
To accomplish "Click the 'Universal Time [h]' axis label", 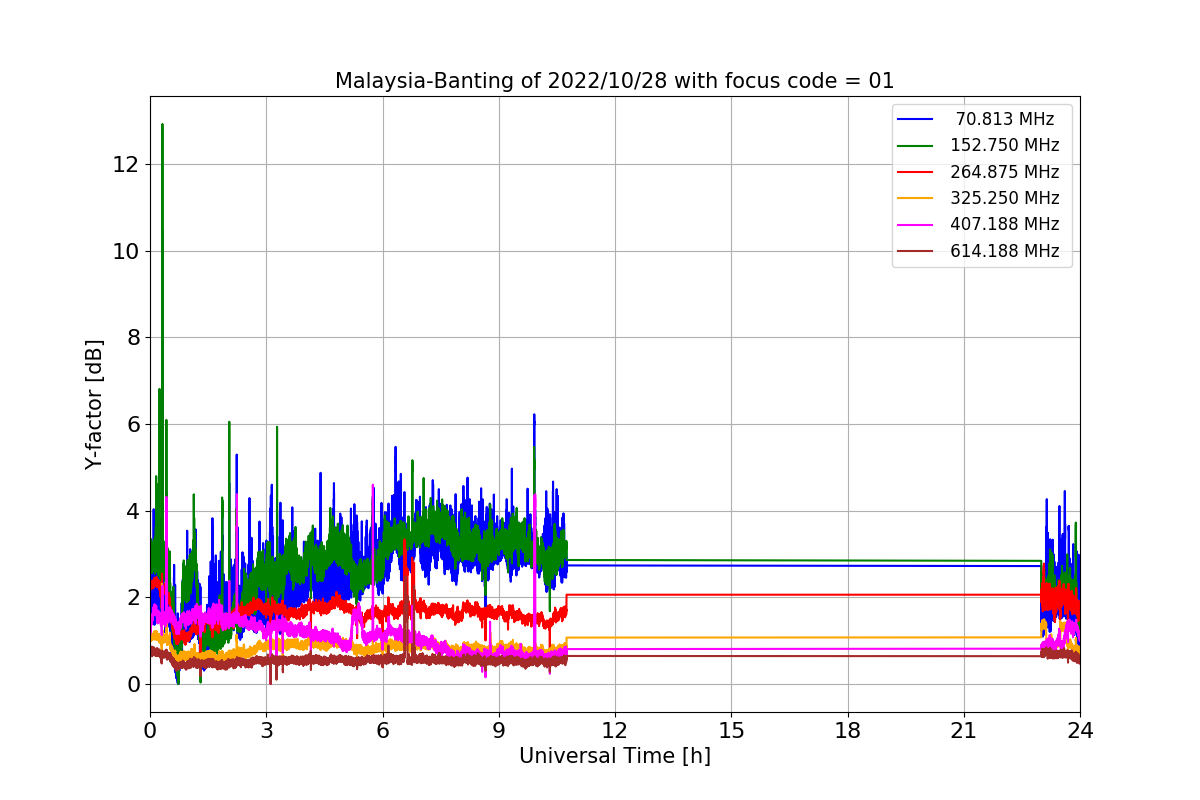I will (x=615, y=757).
